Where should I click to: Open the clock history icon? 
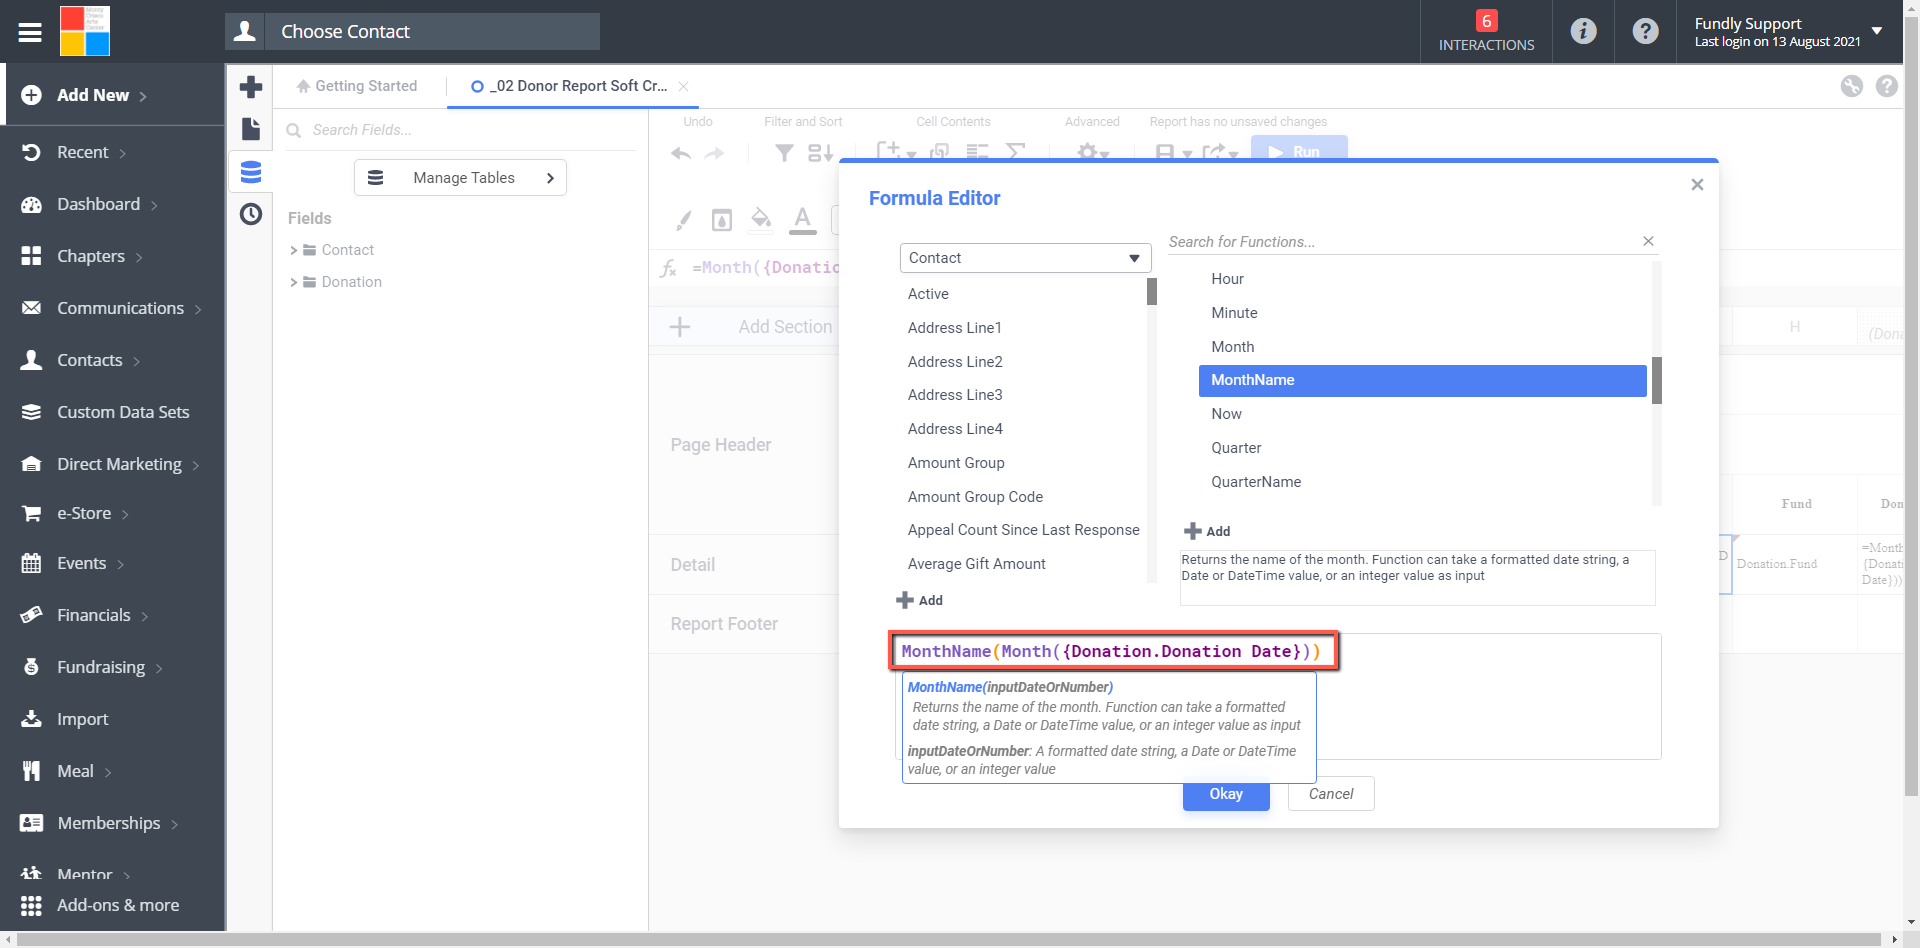point(251,214)
